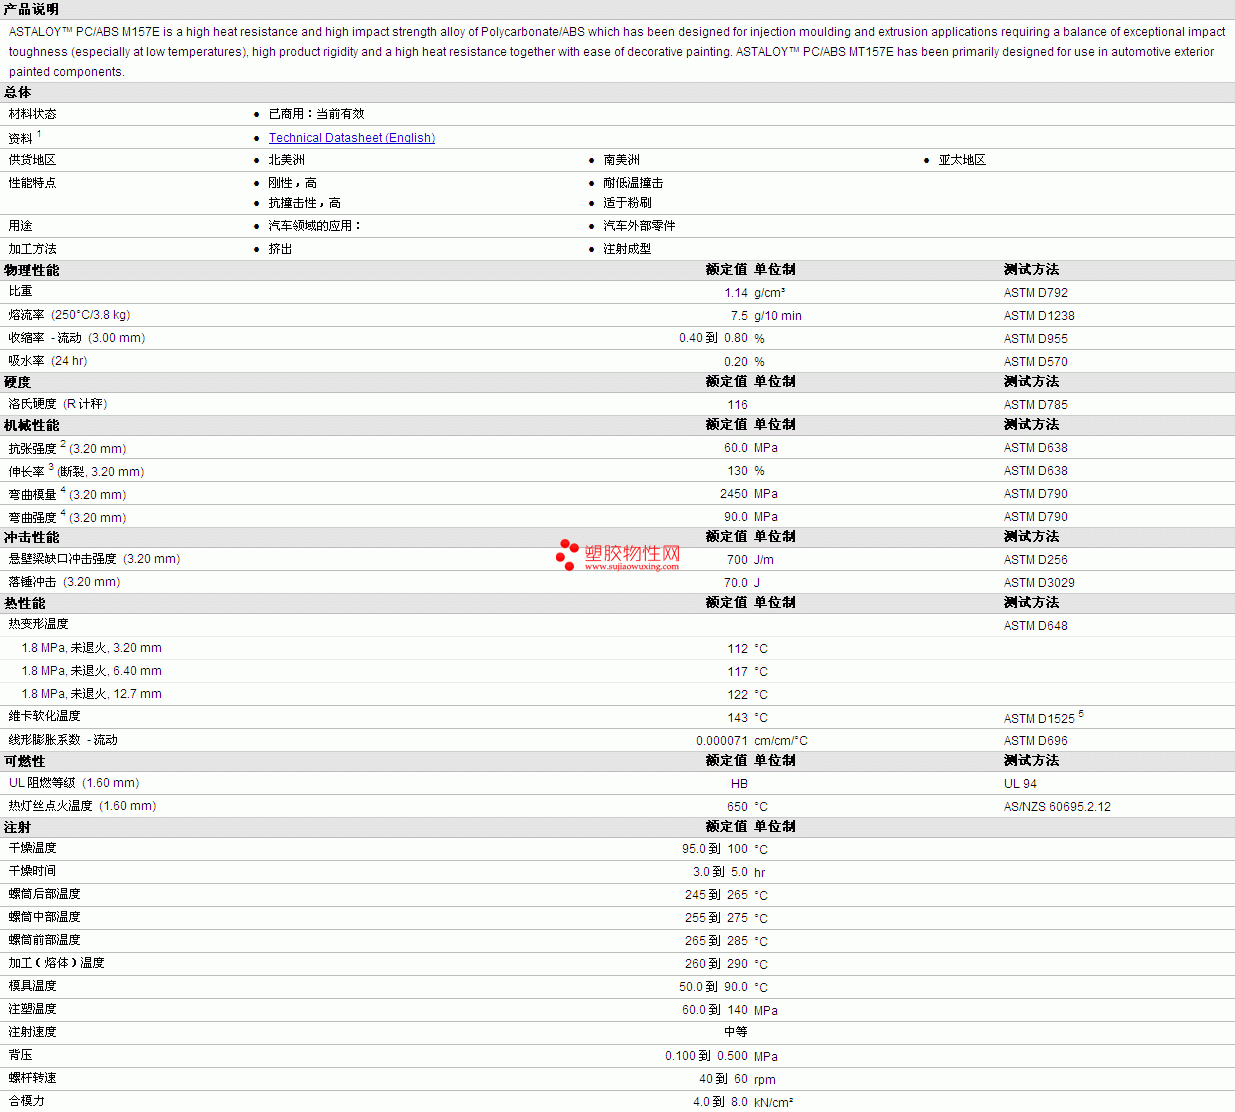Select Vicat softening value 143
Image resolution: width=1235 pixels, height=1112 pixels.
(x=738, y=718)
